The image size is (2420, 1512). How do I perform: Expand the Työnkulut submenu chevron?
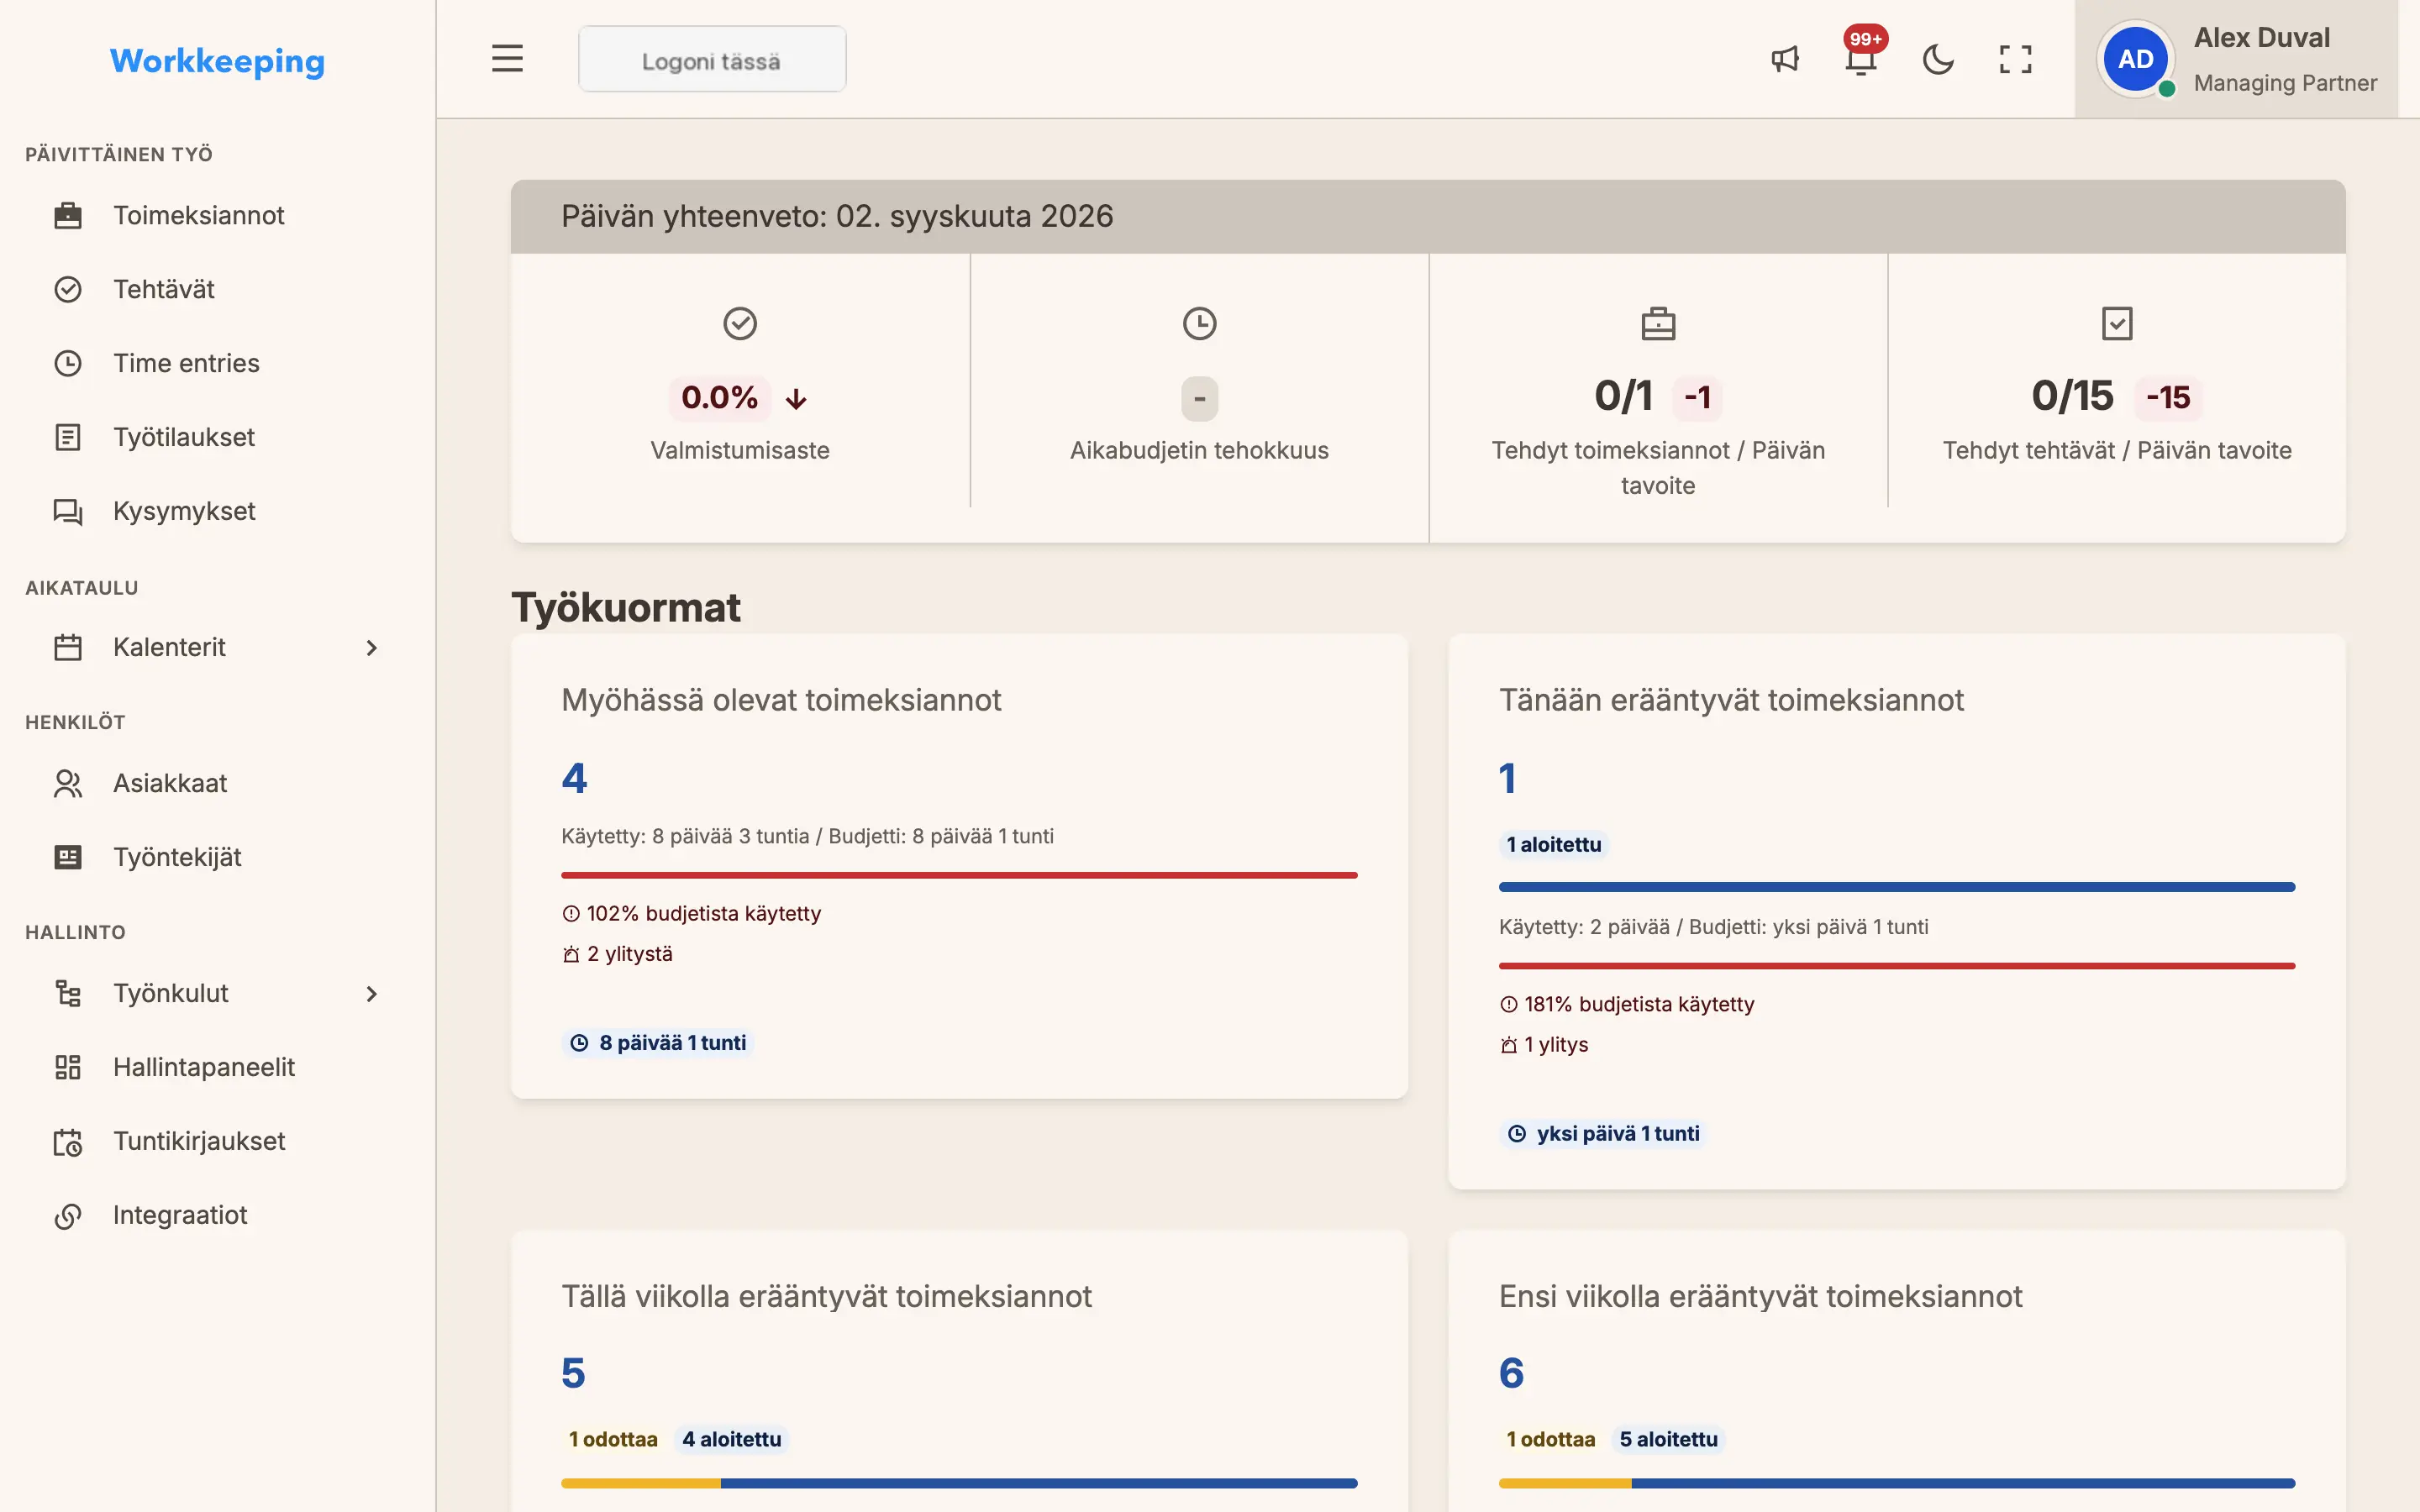coord(372,994)
